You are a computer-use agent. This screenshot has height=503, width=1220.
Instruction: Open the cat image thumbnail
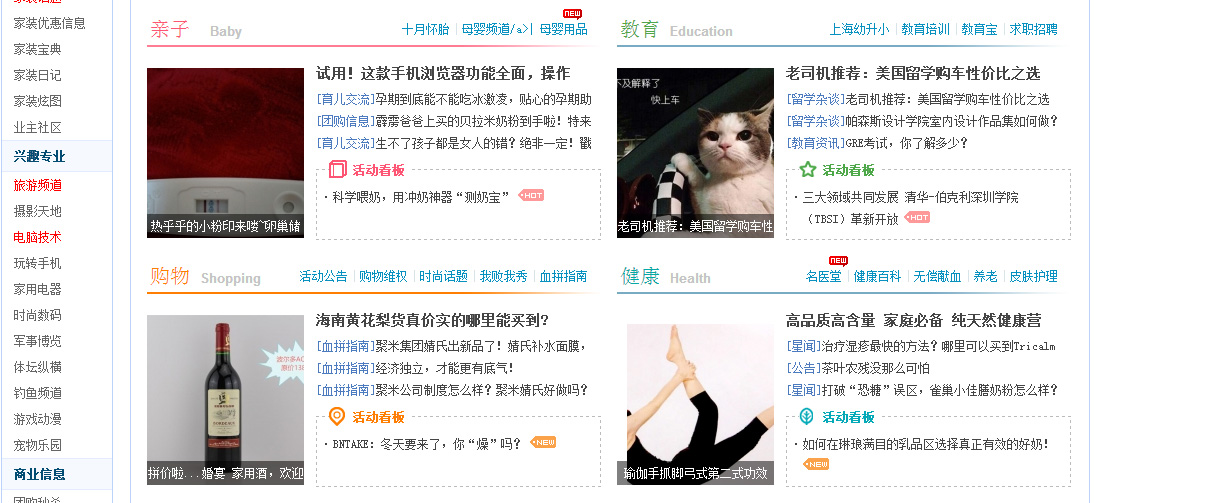tap(695, 153)
